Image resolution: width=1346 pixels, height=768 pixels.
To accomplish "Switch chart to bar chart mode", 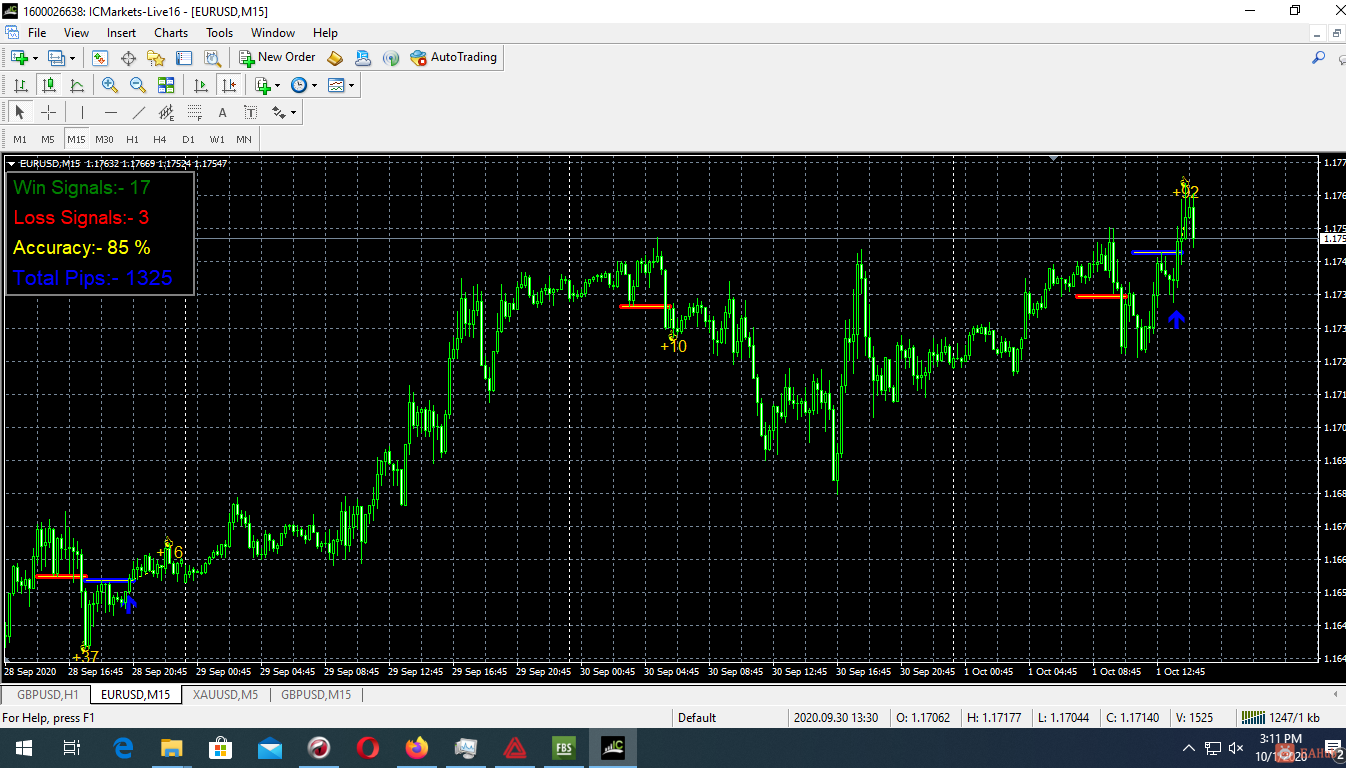I will [20, 85].
